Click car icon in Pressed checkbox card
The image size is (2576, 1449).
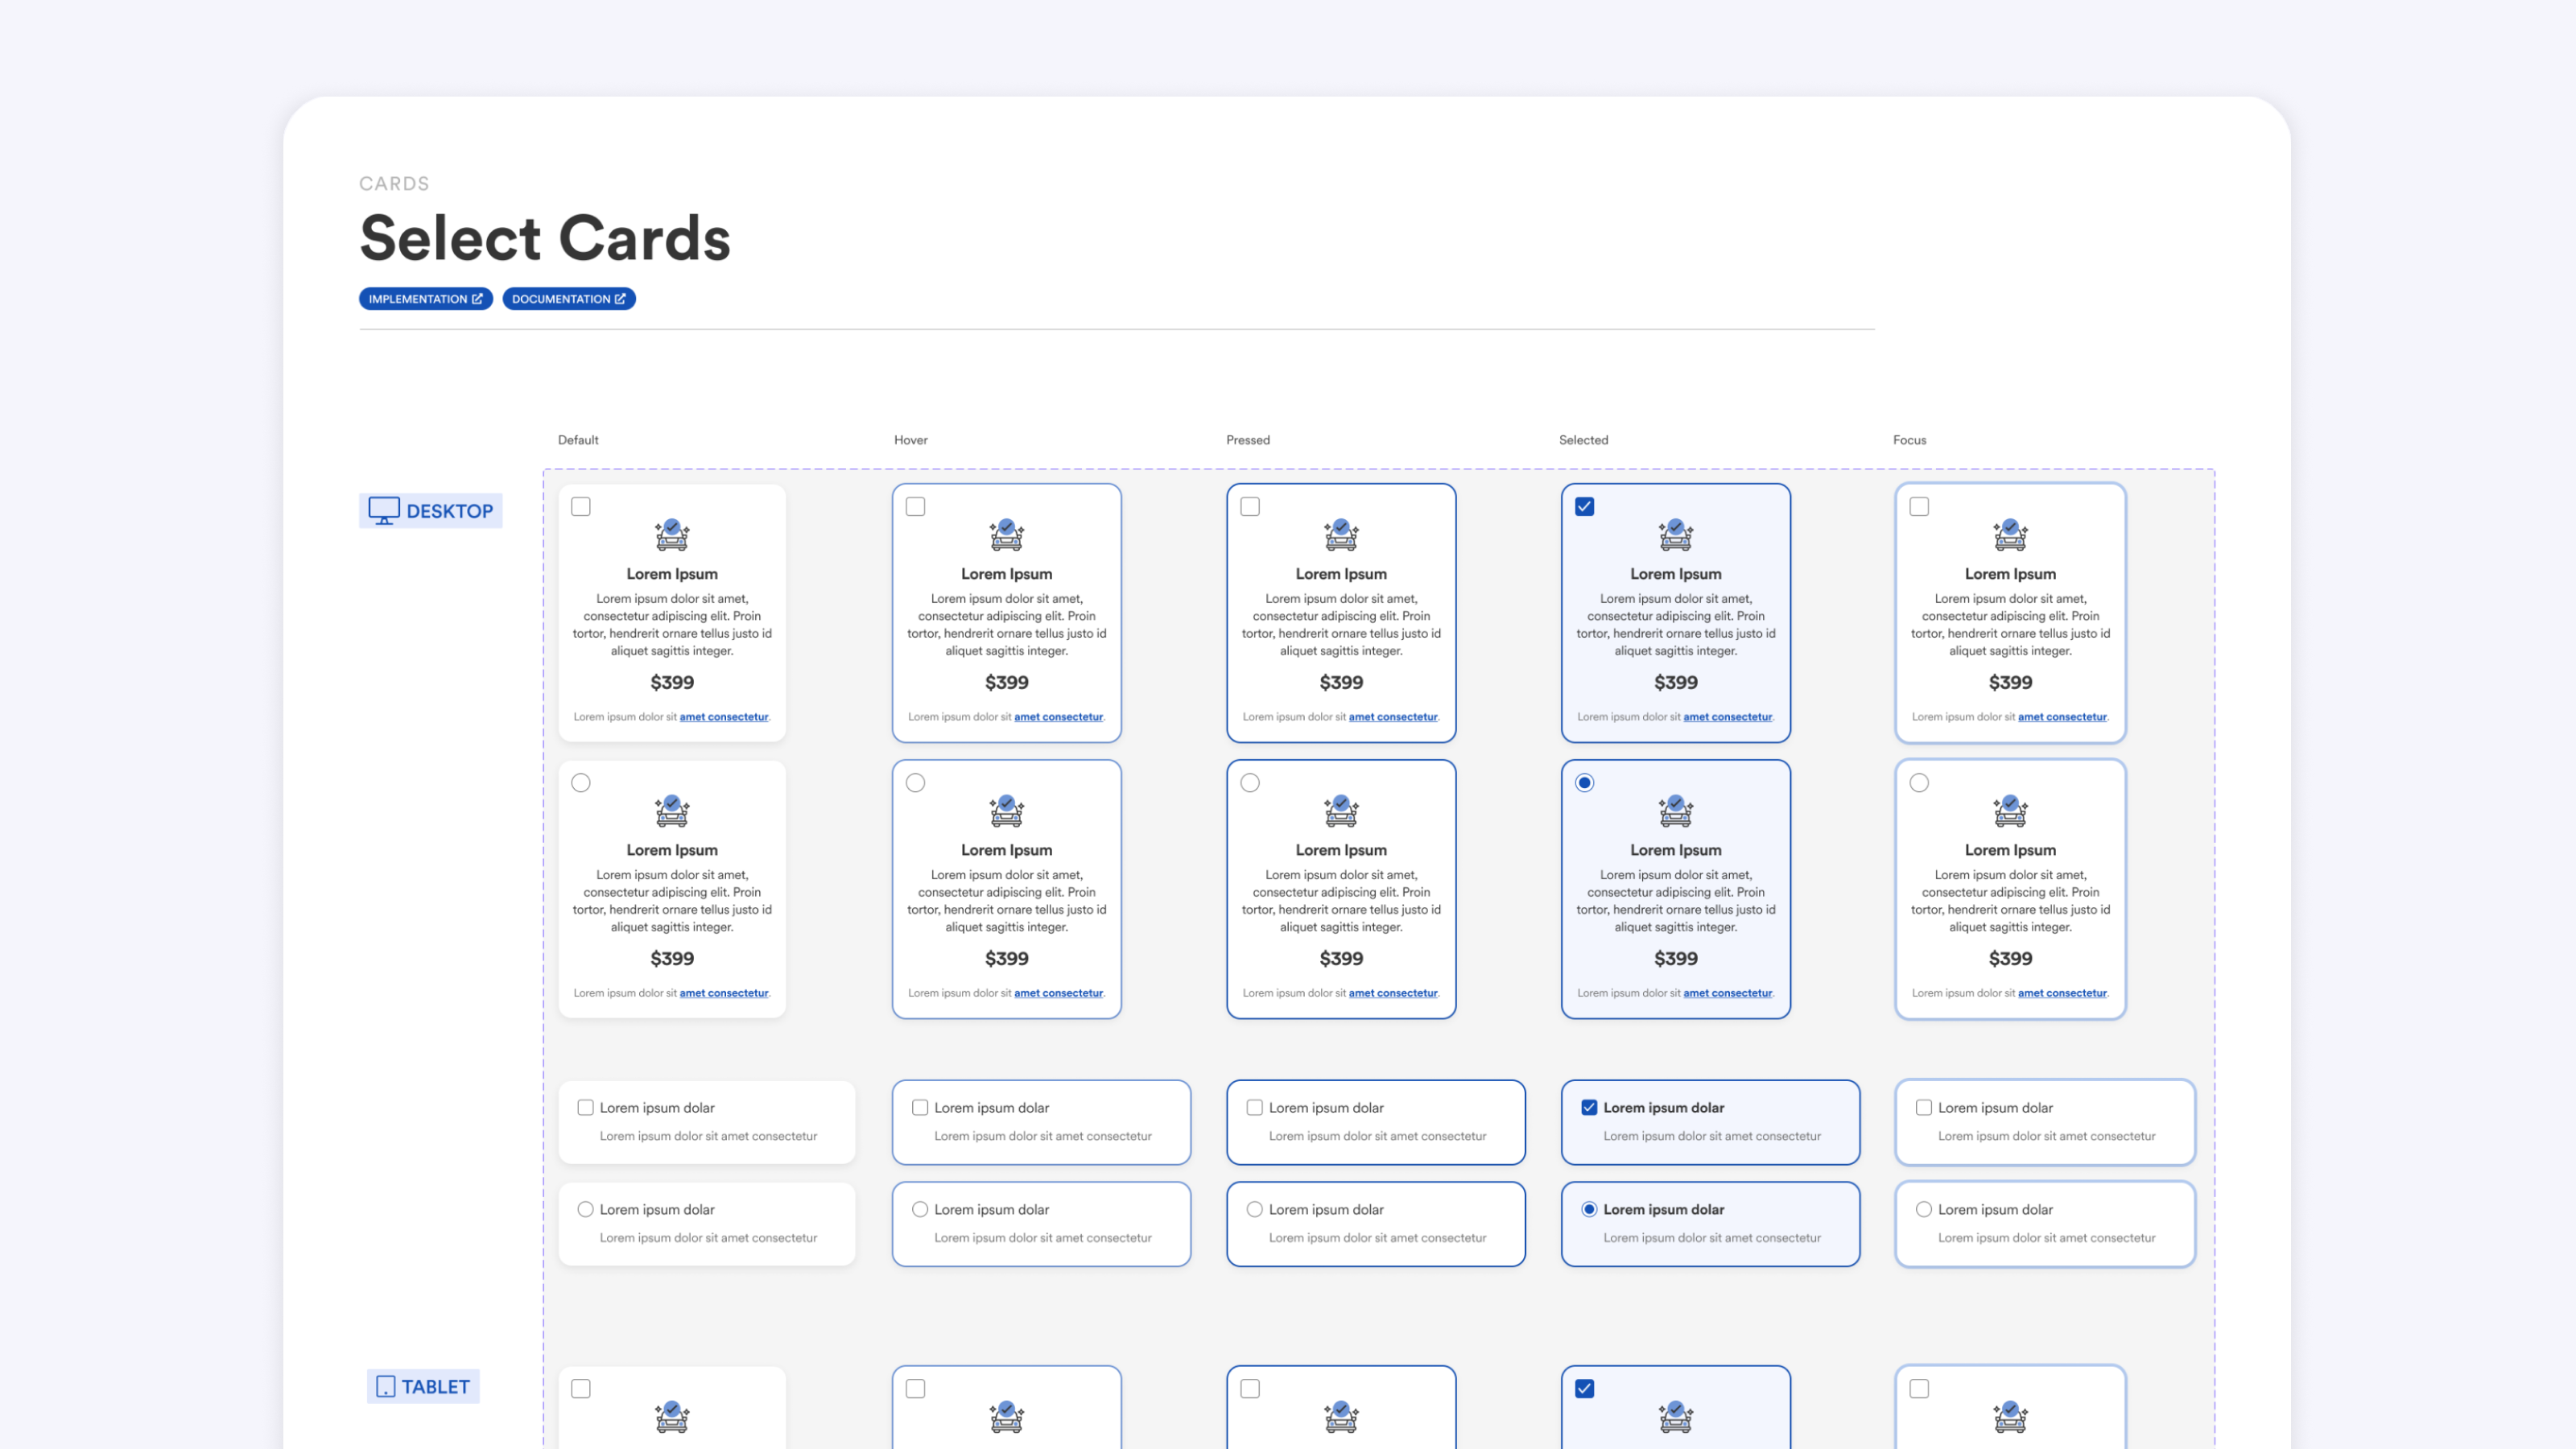[x=1340, y=535]
